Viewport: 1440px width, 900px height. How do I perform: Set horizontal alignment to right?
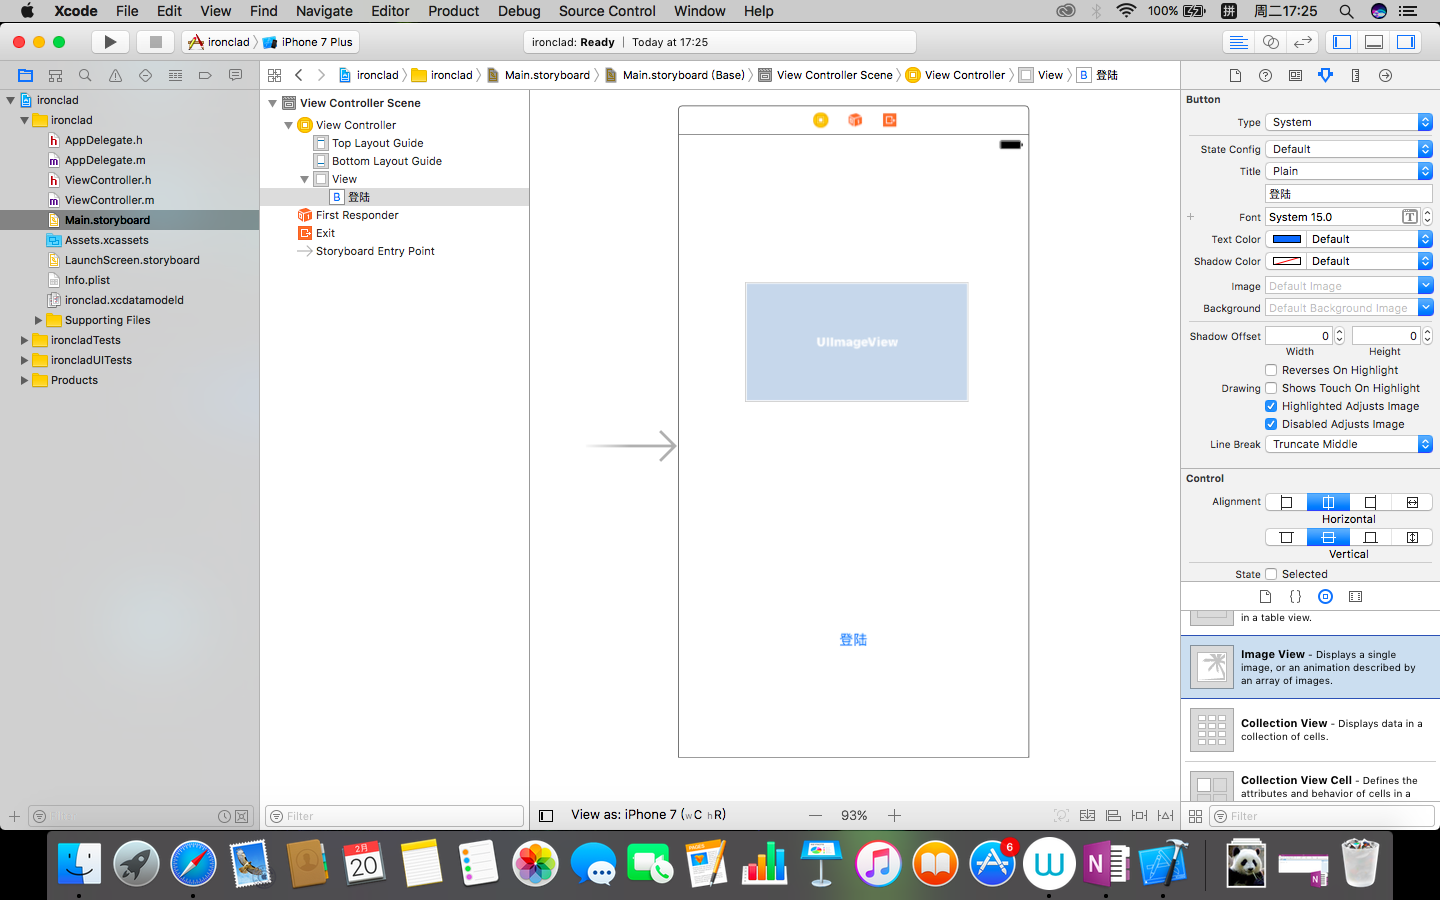[1370, 502]
